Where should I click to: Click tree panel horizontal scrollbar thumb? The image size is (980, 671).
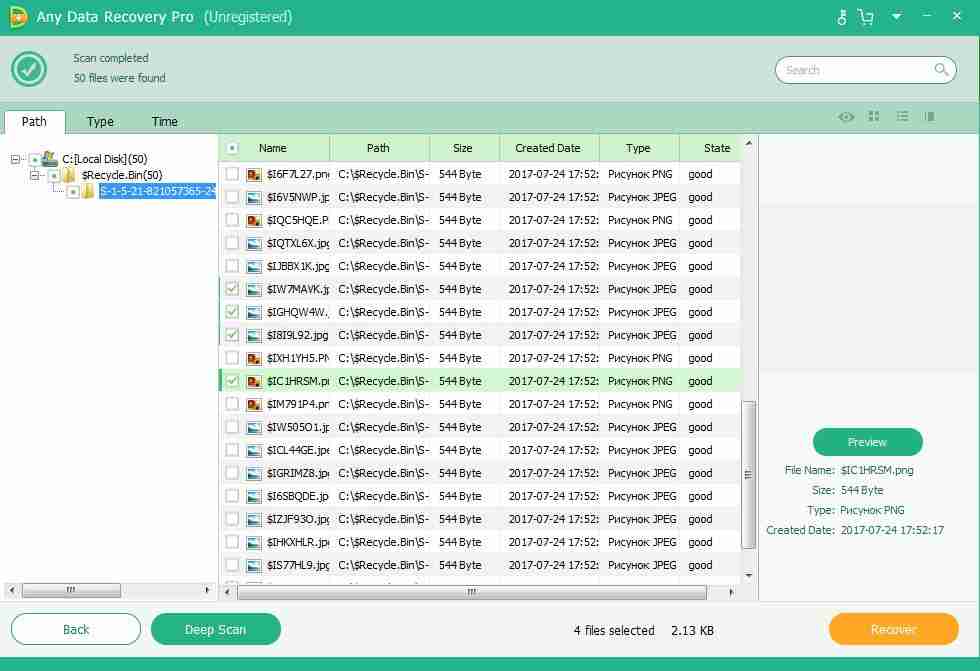tap(71, 589)
